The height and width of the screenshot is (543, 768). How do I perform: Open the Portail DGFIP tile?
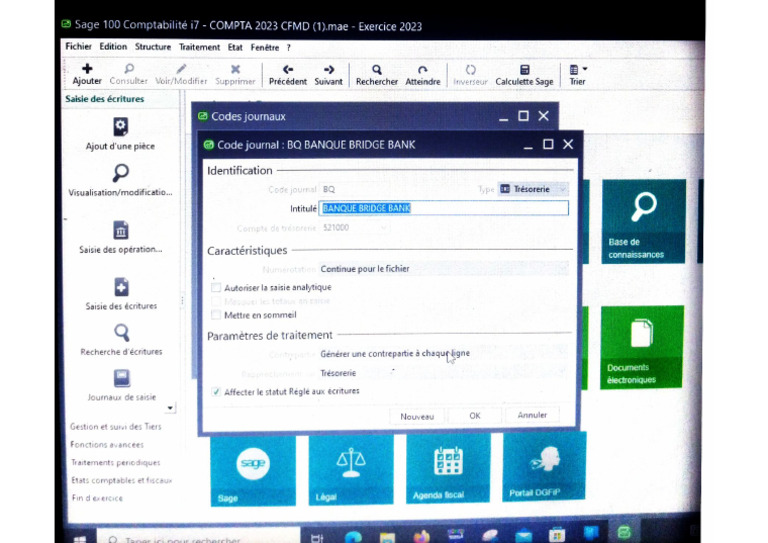click(x=544, y=466)
